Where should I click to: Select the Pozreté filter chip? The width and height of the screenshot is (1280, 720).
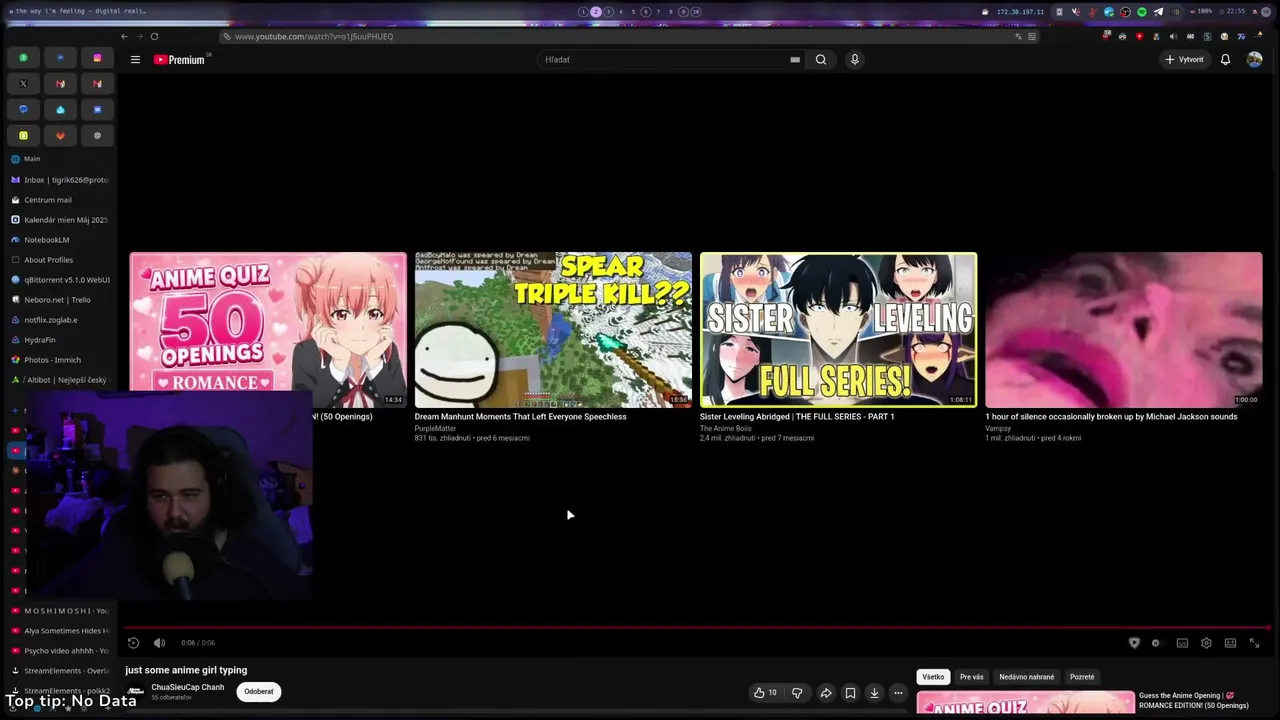click(1082, 677)
